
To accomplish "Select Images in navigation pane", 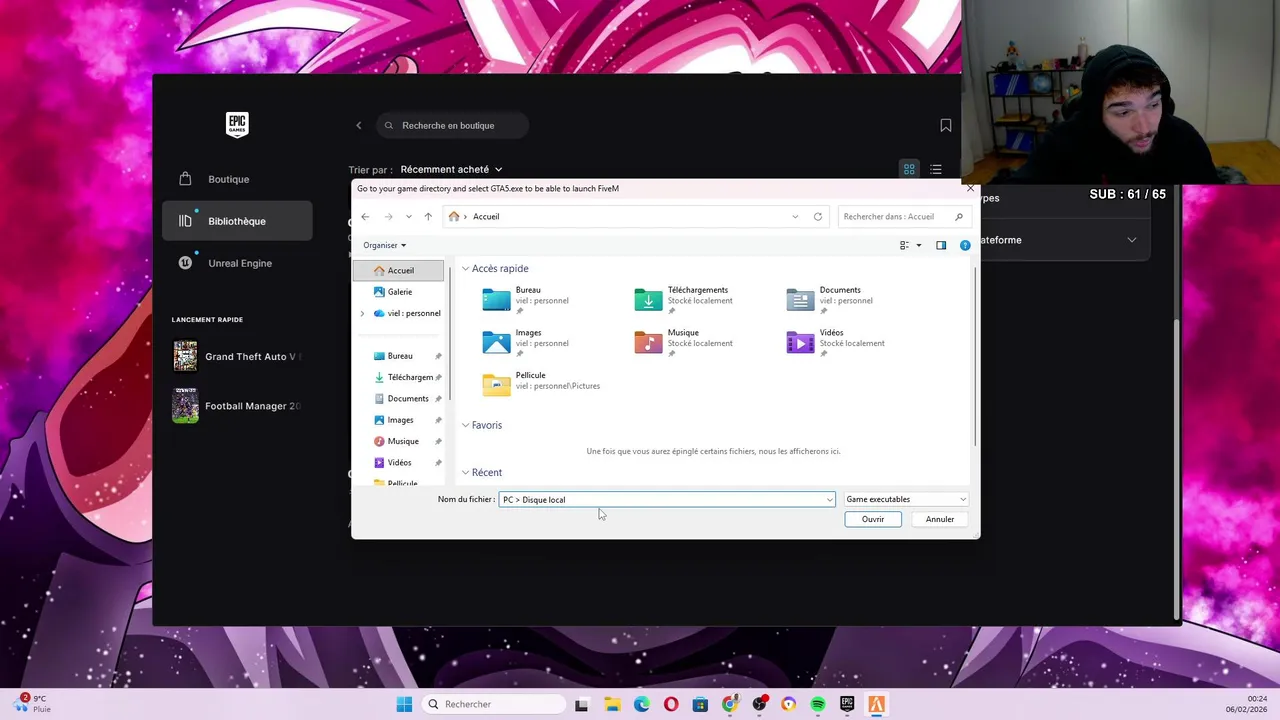I will [x=398, y=420].
